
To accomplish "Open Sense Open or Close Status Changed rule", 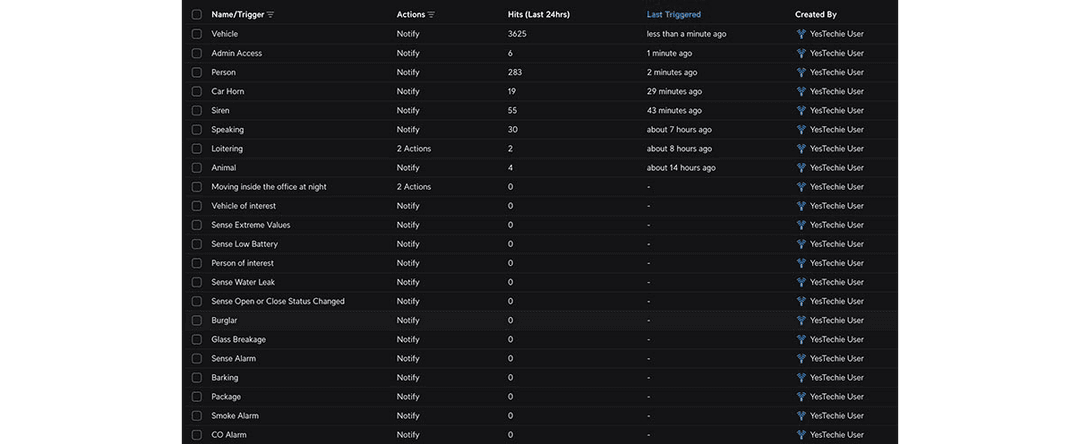I will pyautogui.click(x=278, y=301).
